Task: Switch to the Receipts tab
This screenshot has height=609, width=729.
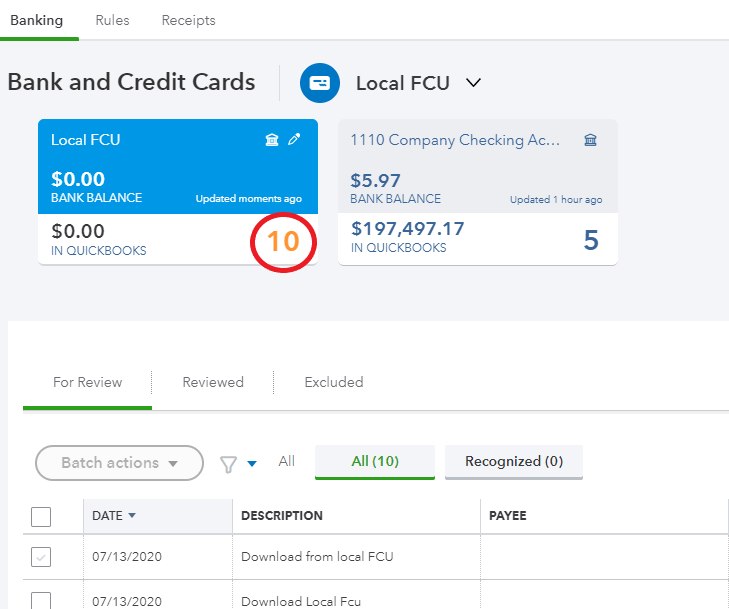Action: (x=188, y=20)
